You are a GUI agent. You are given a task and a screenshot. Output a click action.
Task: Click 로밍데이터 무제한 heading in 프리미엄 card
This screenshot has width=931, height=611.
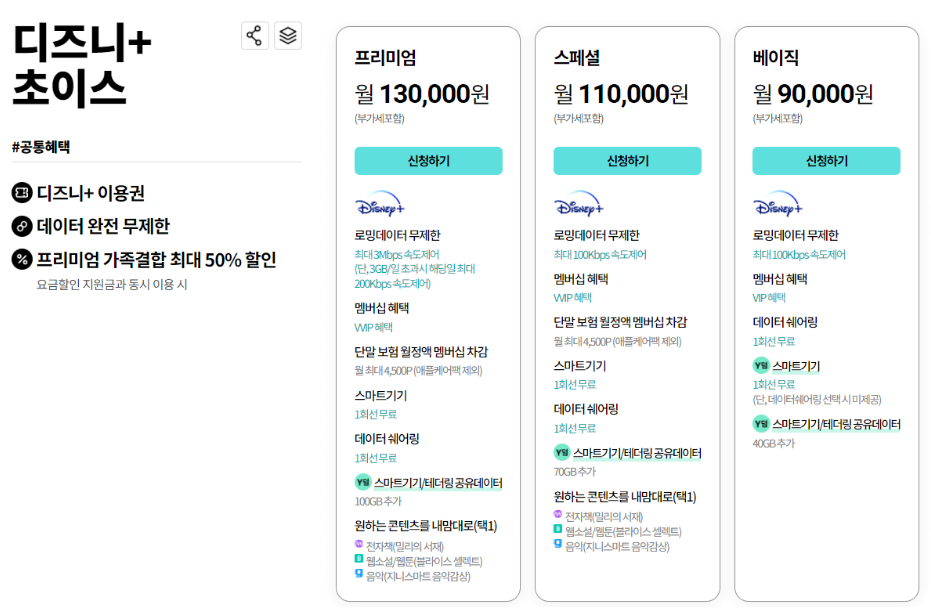click(x=398, y=235)
